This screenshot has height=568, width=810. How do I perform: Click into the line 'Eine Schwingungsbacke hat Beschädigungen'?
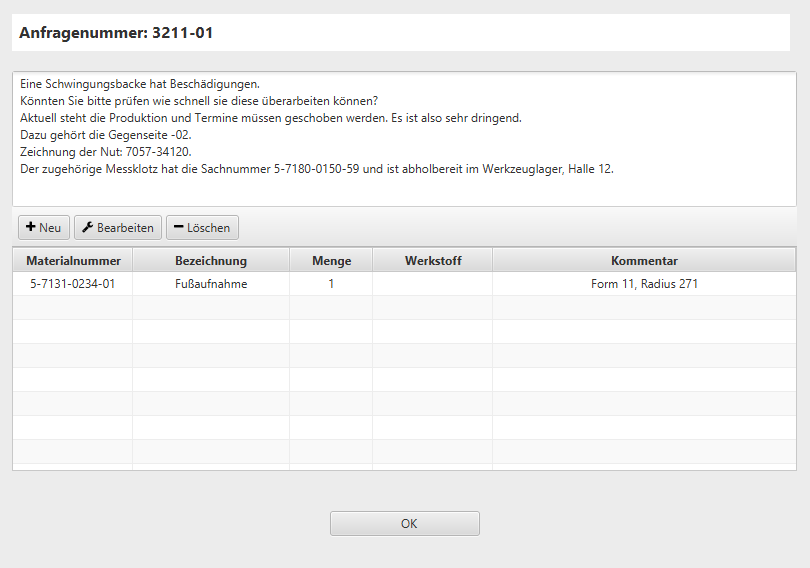tap(140, 84)
